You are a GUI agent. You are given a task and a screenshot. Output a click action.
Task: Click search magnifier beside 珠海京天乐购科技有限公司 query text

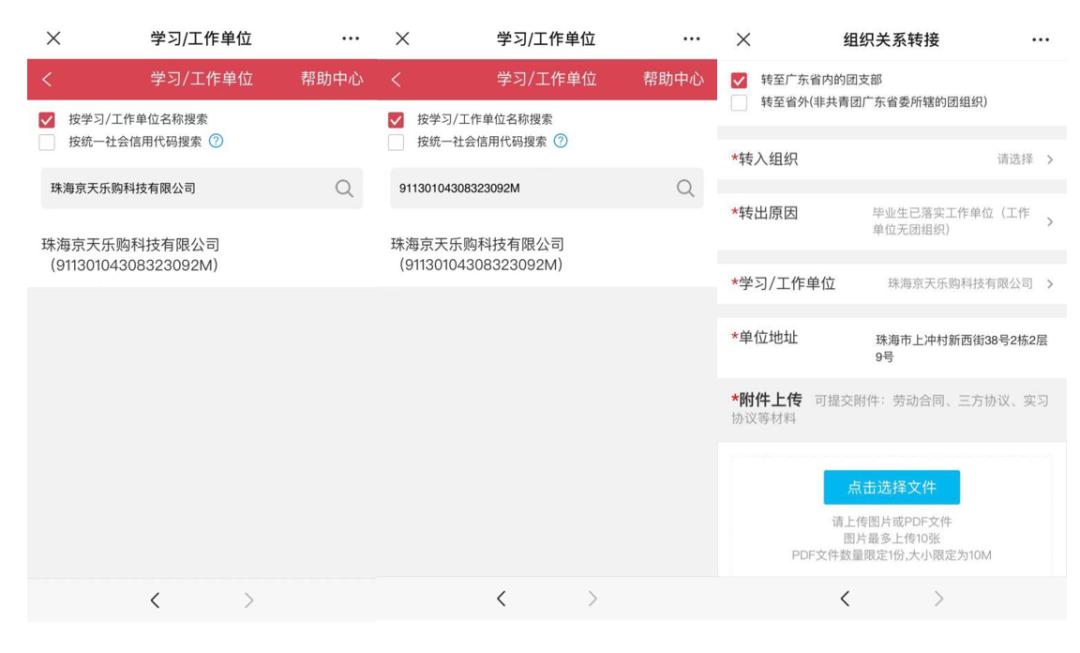coord(345,188)
